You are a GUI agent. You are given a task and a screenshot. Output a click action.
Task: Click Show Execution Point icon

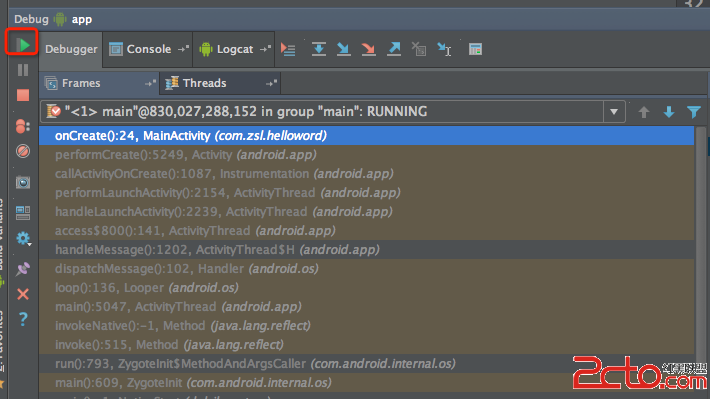pos(288,49)
